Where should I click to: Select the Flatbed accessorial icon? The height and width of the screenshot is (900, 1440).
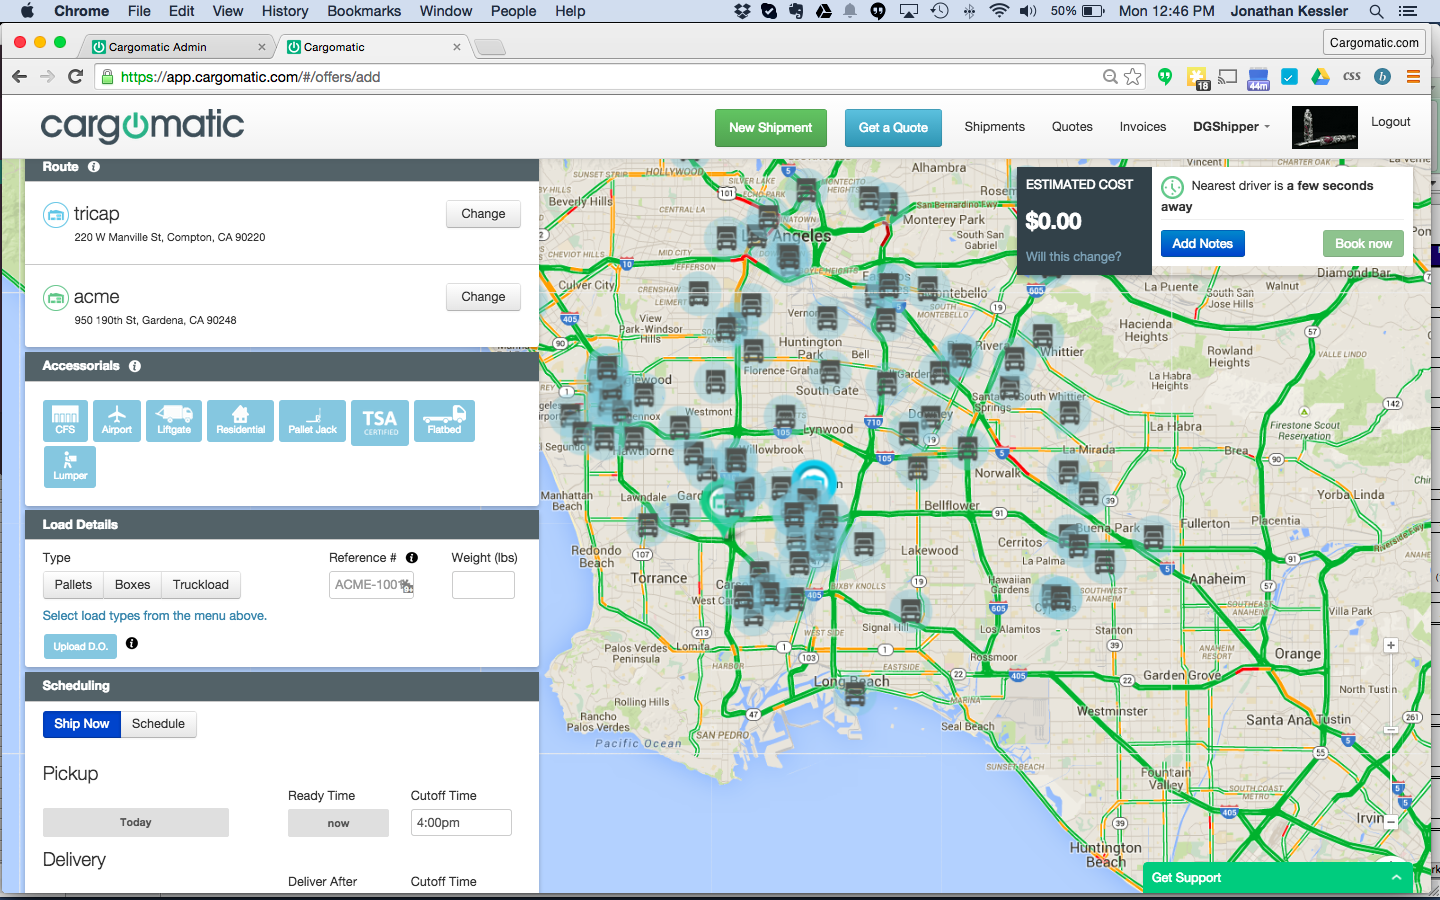444,421
